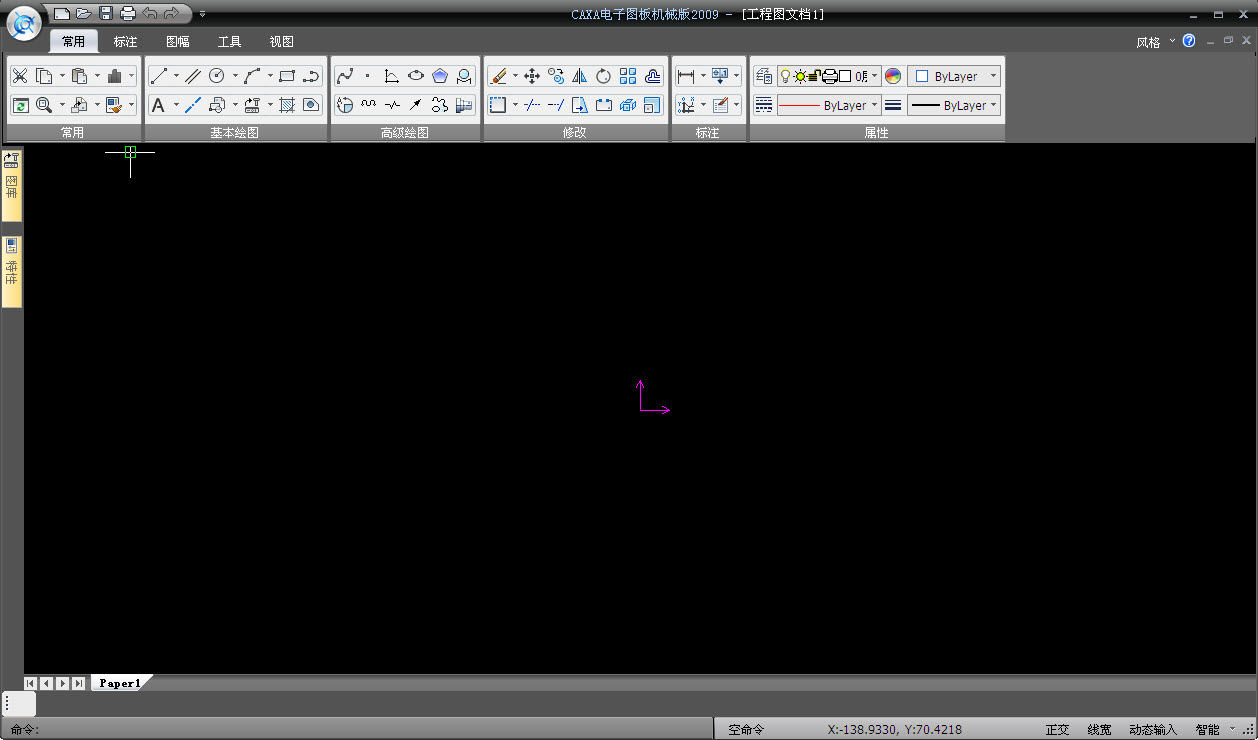Click the mirror tool in 修改 group
Viewport: 1258px width, 740px height.
tap(580, 76)
